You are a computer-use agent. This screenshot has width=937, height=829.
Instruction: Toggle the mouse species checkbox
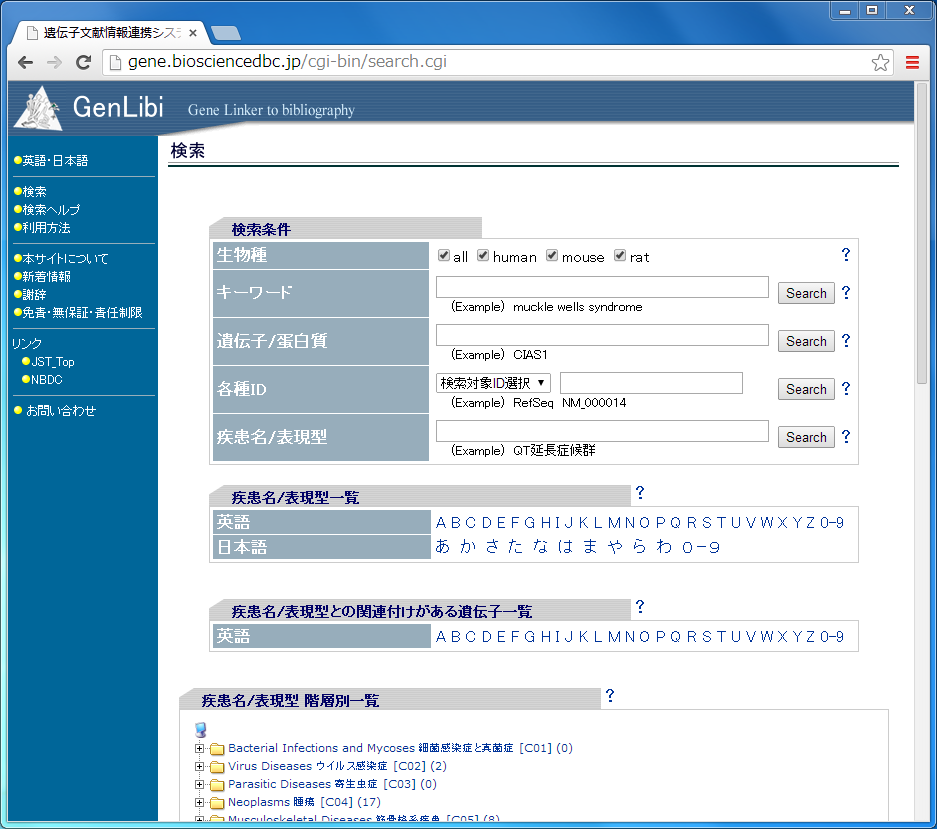point(552,256)
